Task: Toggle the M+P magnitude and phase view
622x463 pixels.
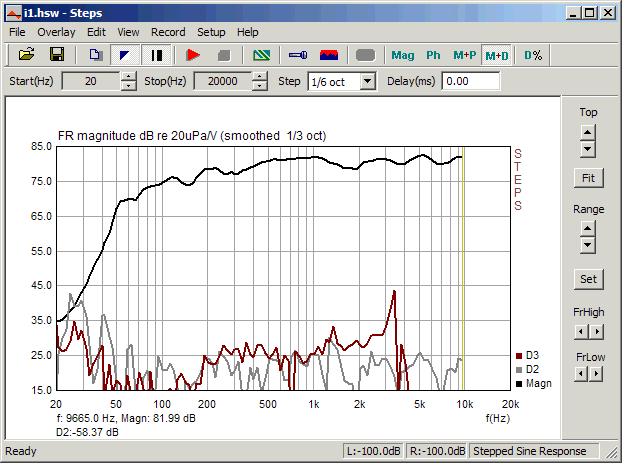Action: click(x=464, y=55)
